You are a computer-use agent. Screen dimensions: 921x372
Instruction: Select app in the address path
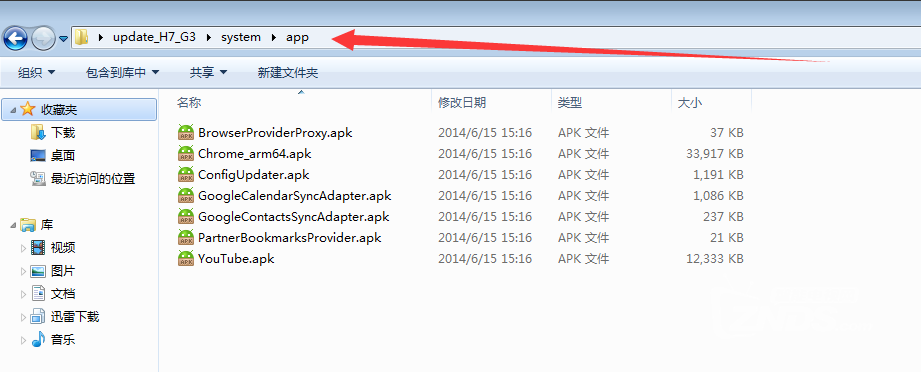[297, 37]
